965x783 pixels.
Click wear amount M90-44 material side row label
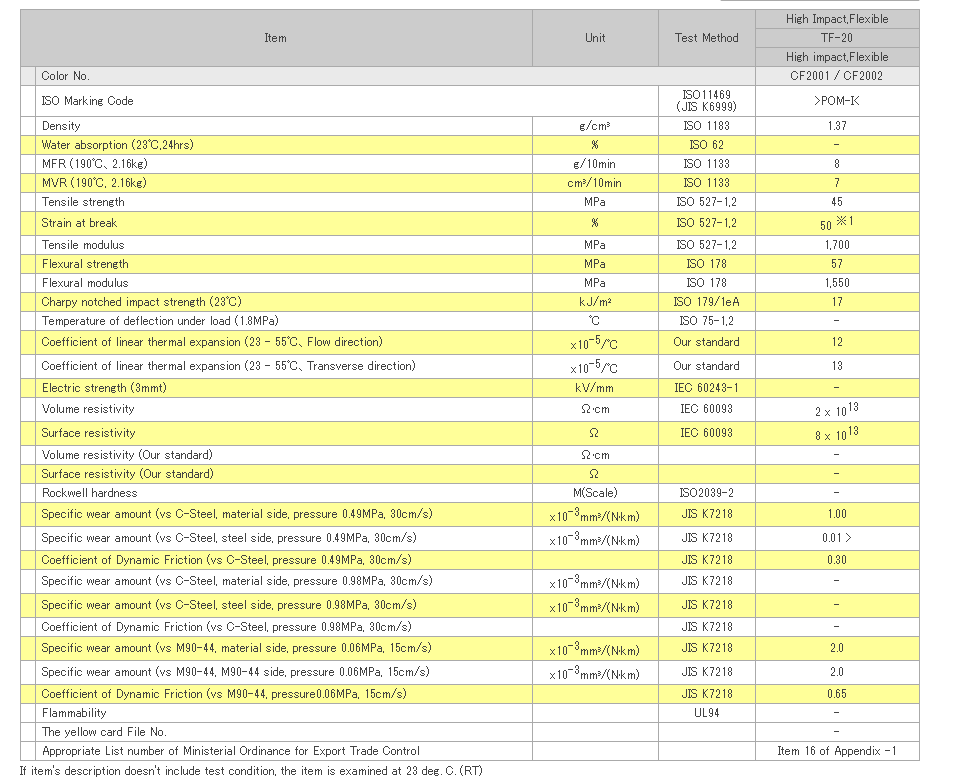point(236,649)
